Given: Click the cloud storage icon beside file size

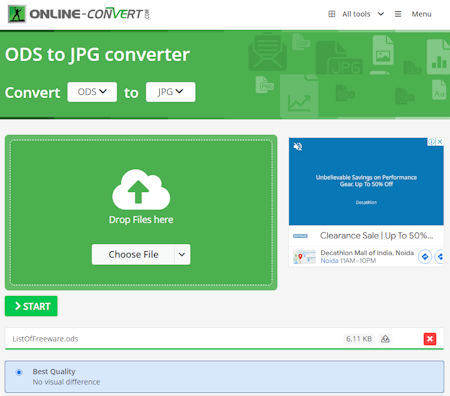Looking at the screenshot, I should [x=385, y=339].
